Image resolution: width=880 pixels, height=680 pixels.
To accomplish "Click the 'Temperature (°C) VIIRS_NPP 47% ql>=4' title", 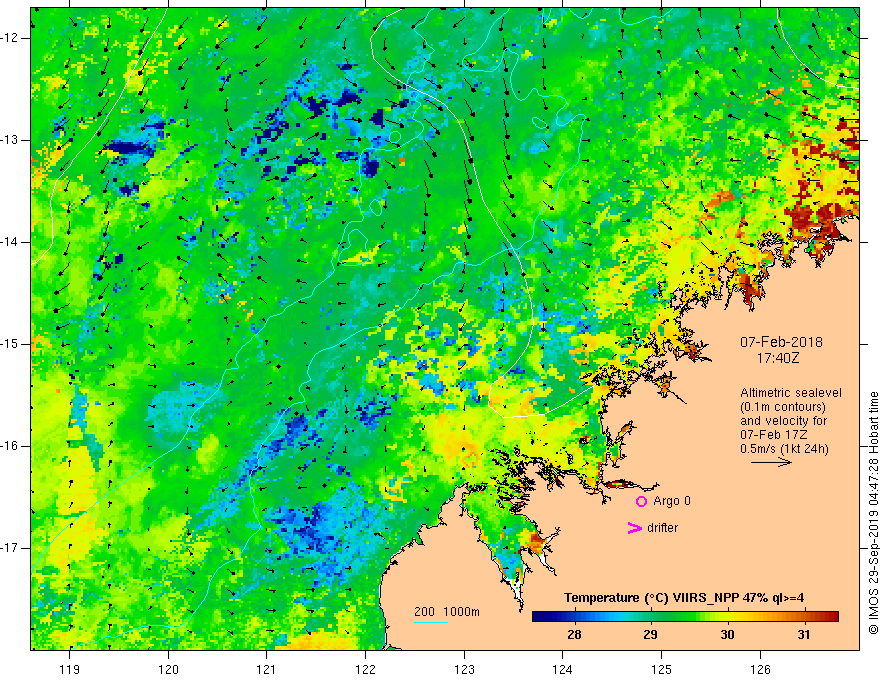I will [x=684, y=598].
